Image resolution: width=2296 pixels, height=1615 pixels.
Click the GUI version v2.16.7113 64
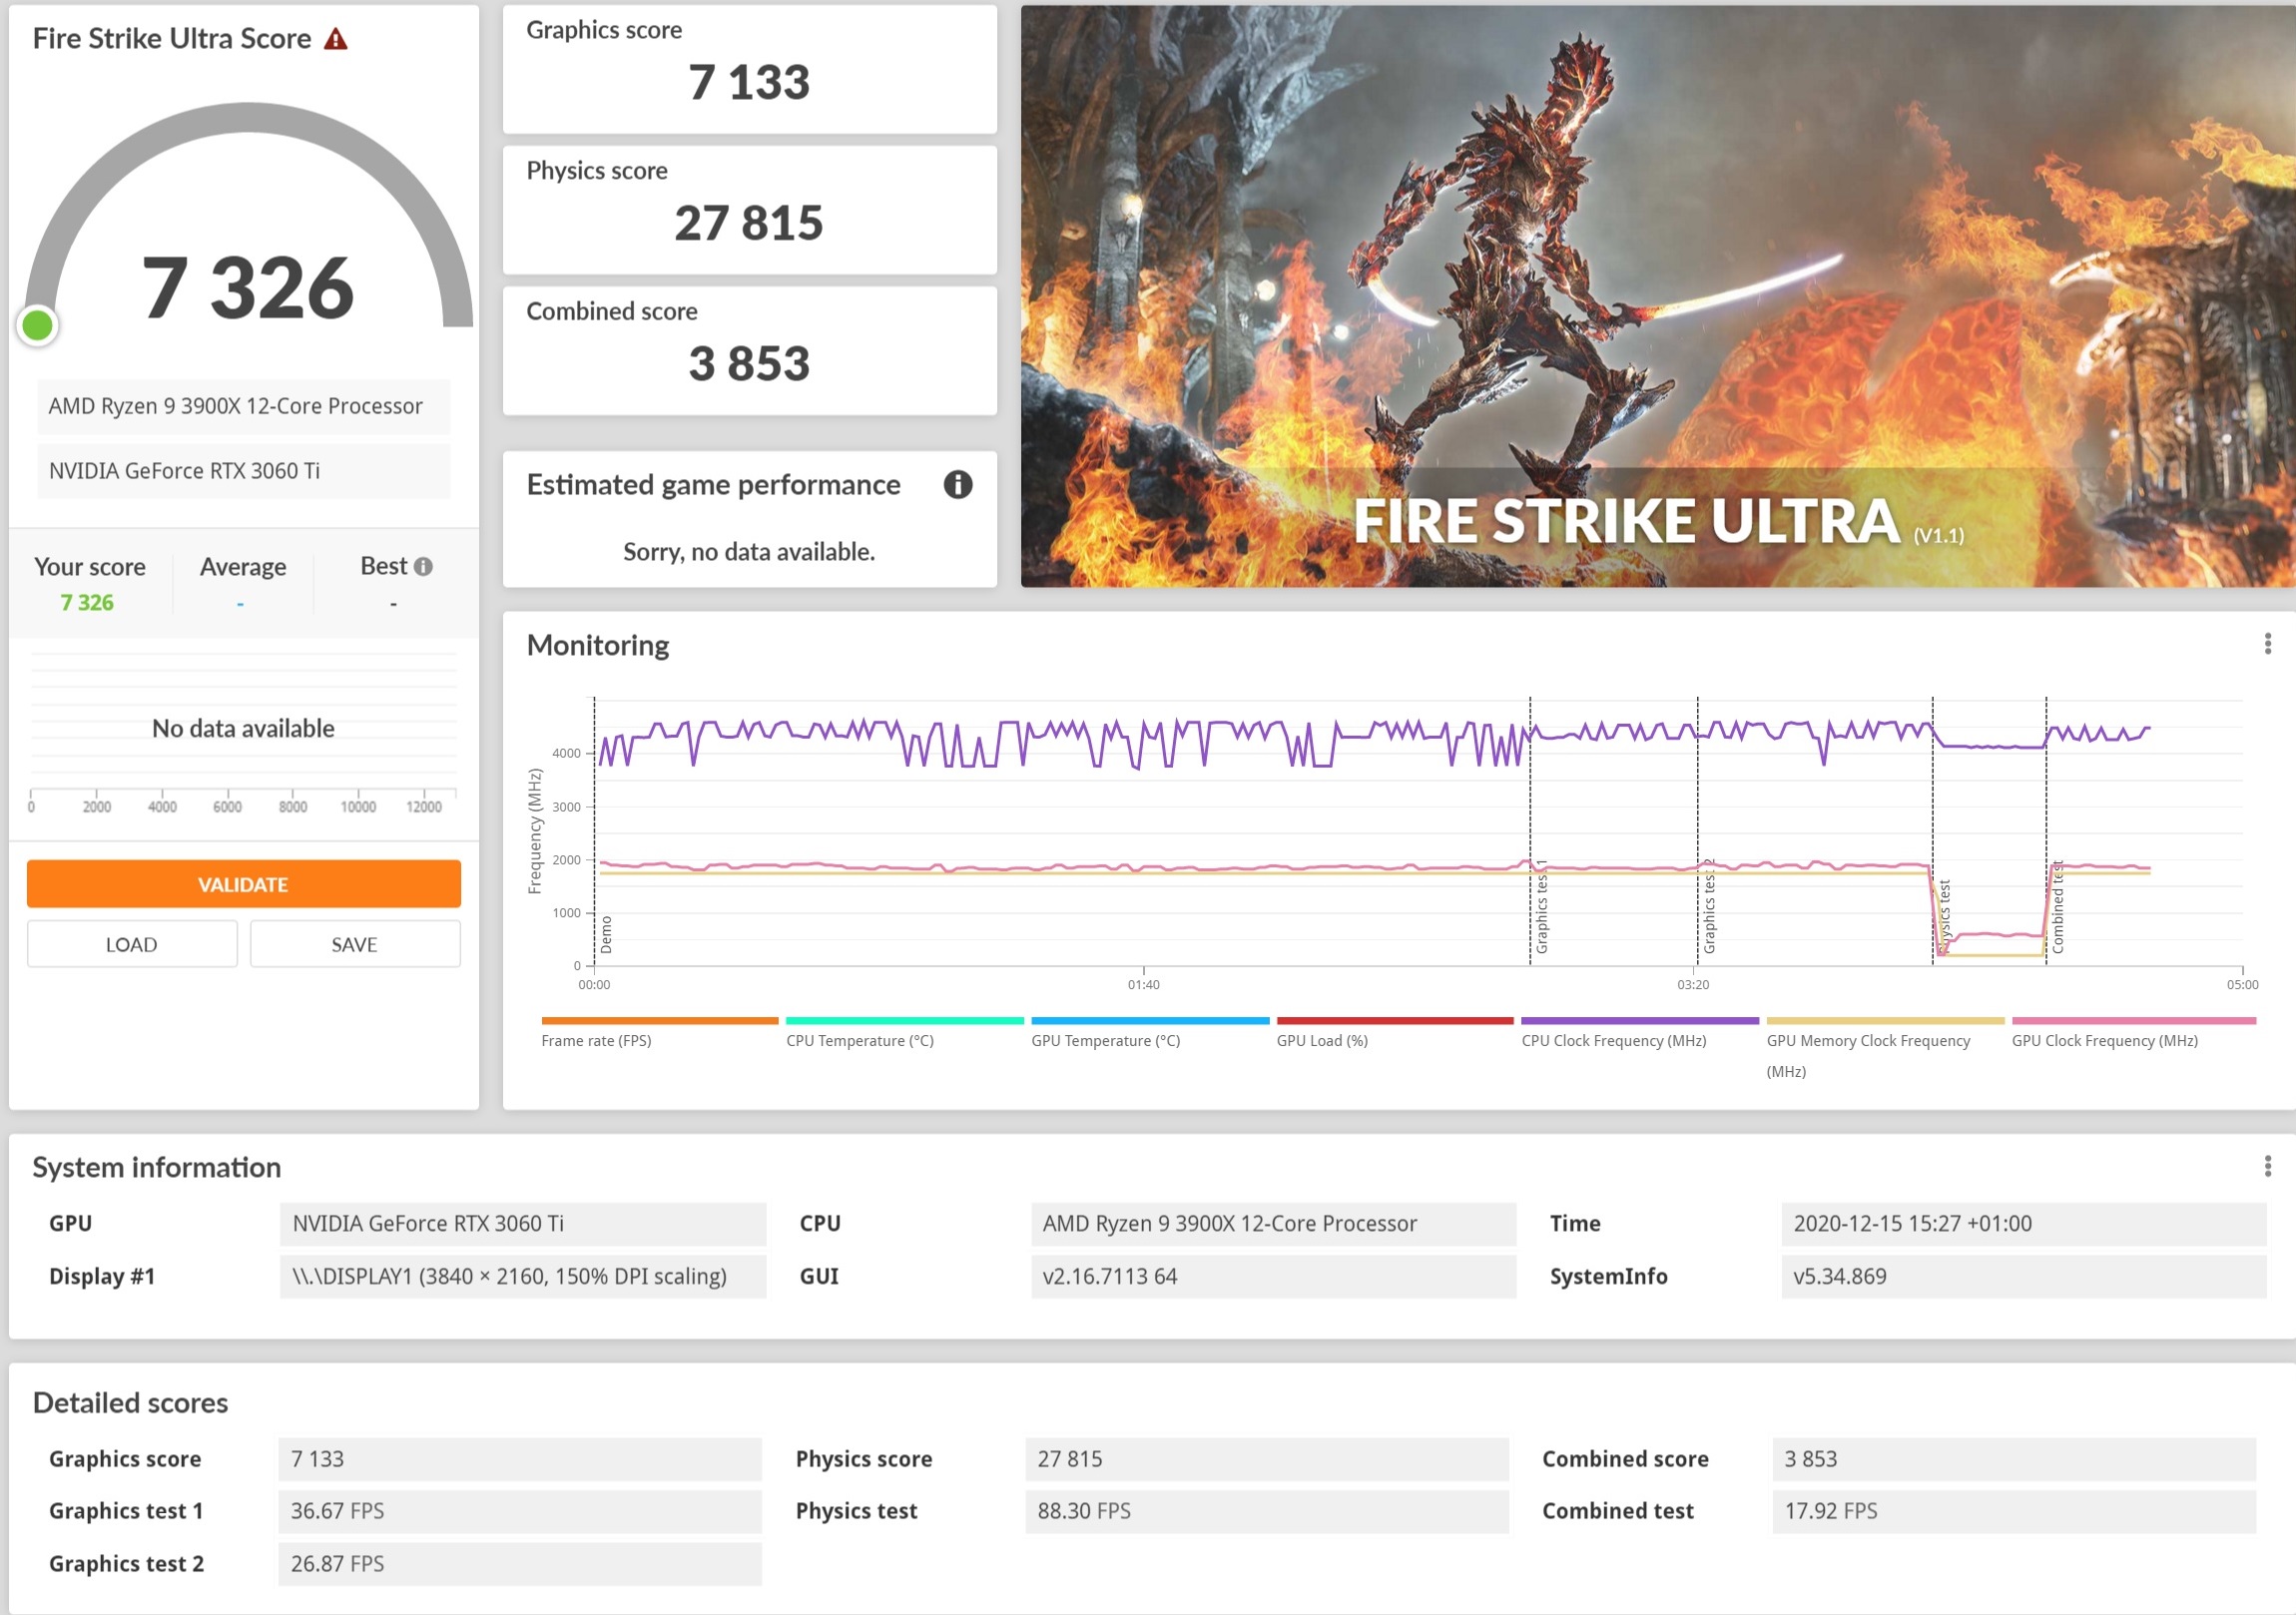tap(1274, 1276)
